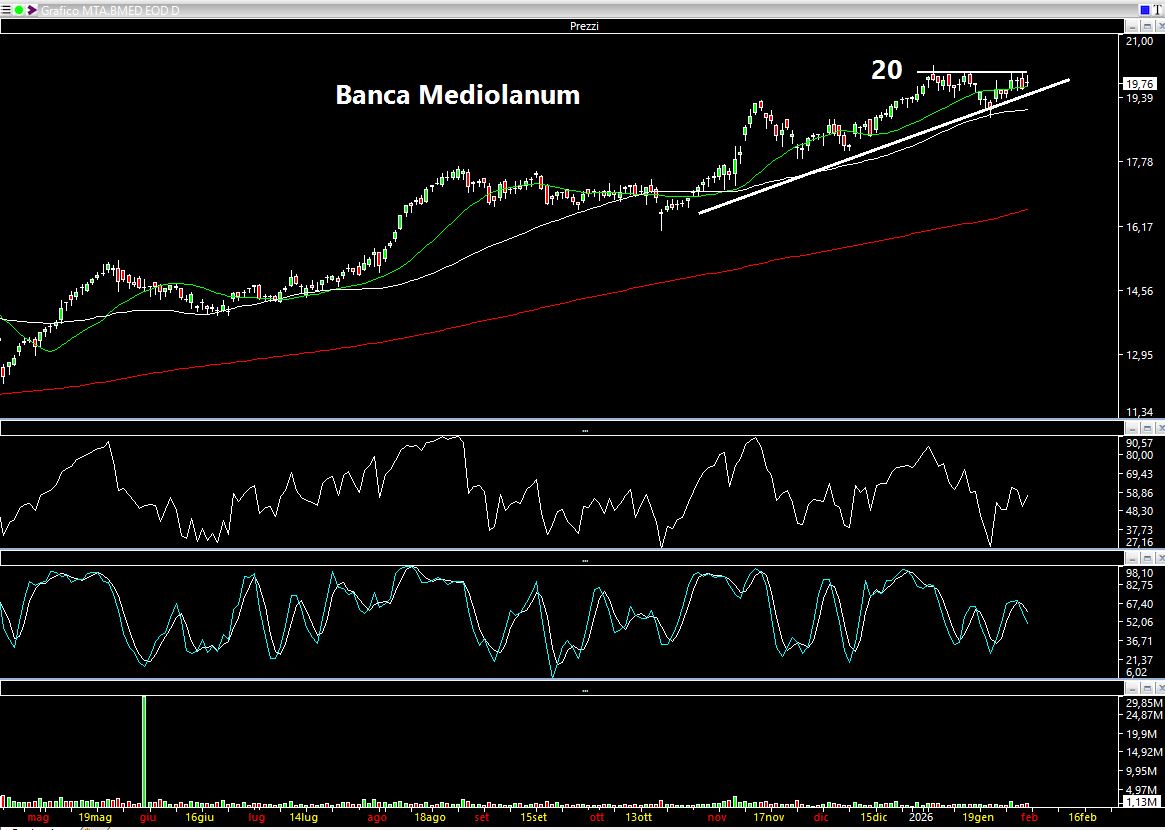Click the current price tag 19,76
This screenshot has height=830, width=1165.
pyautogui.click(x=1140, y=84)
